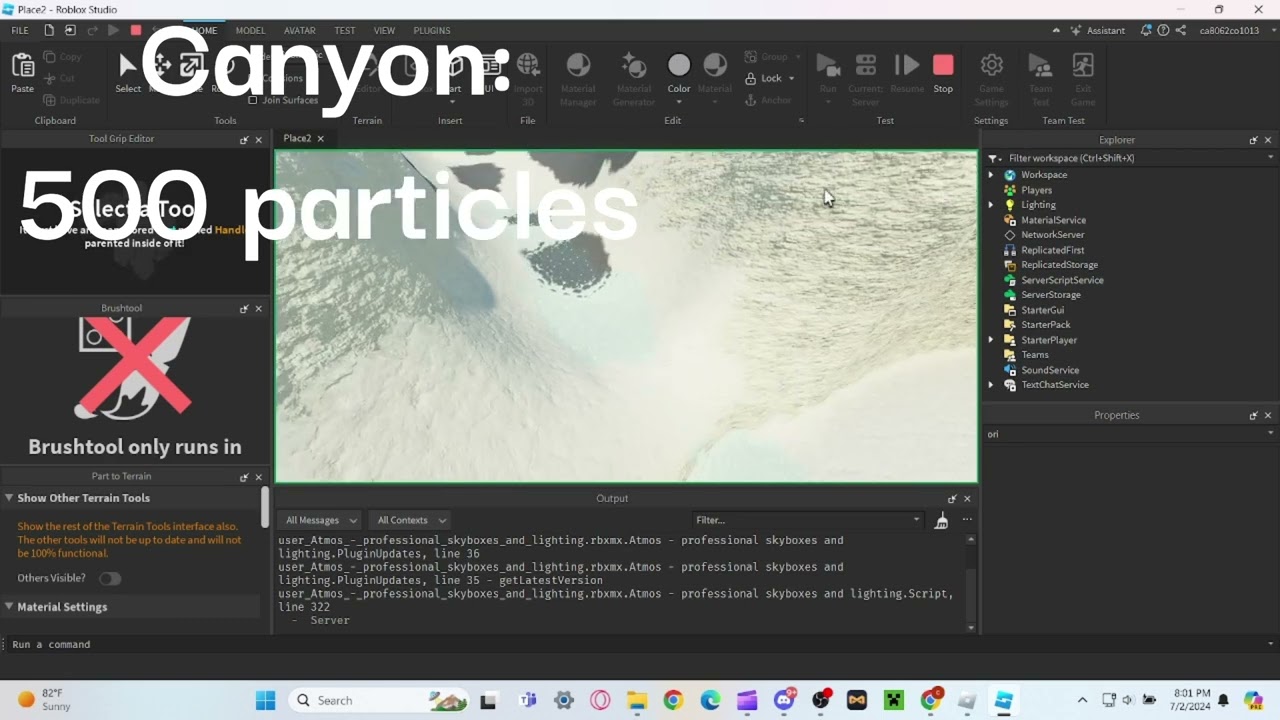
Task: Select the Paste tool in Clipboard
Action: (x=22, y=70)
